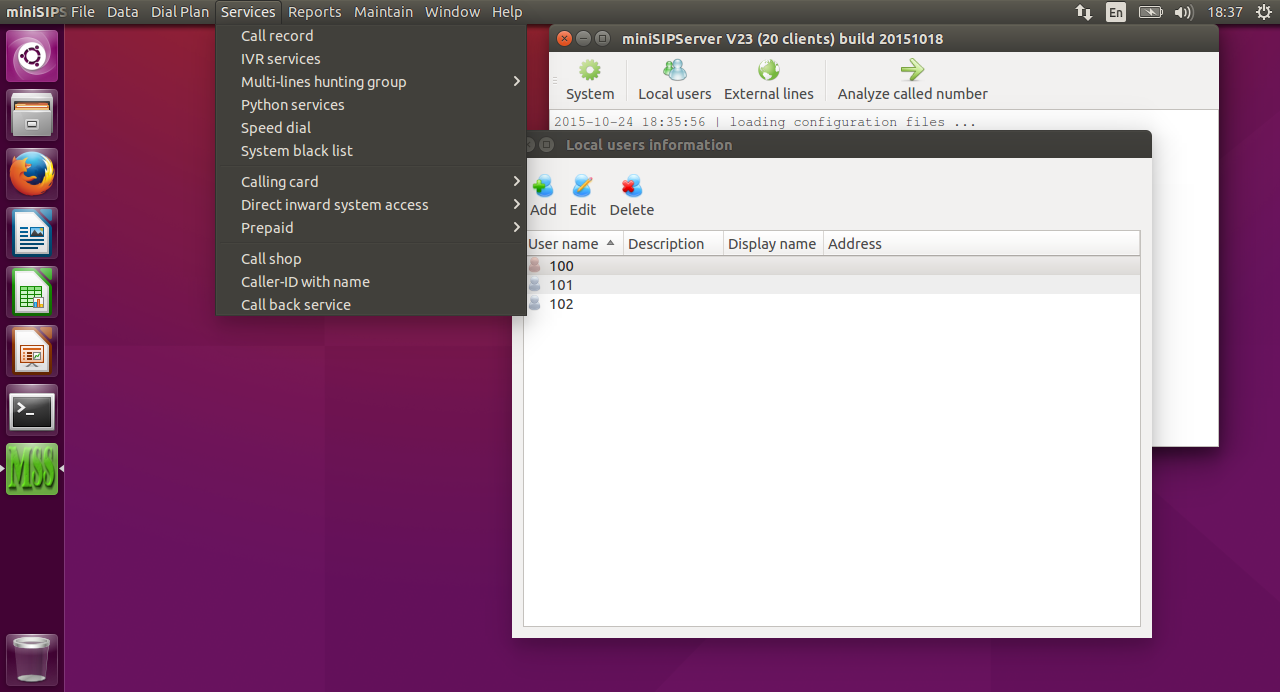The image size is (1280, 692).
Task: Open the Data menu
Action: [x=123, y=12]
